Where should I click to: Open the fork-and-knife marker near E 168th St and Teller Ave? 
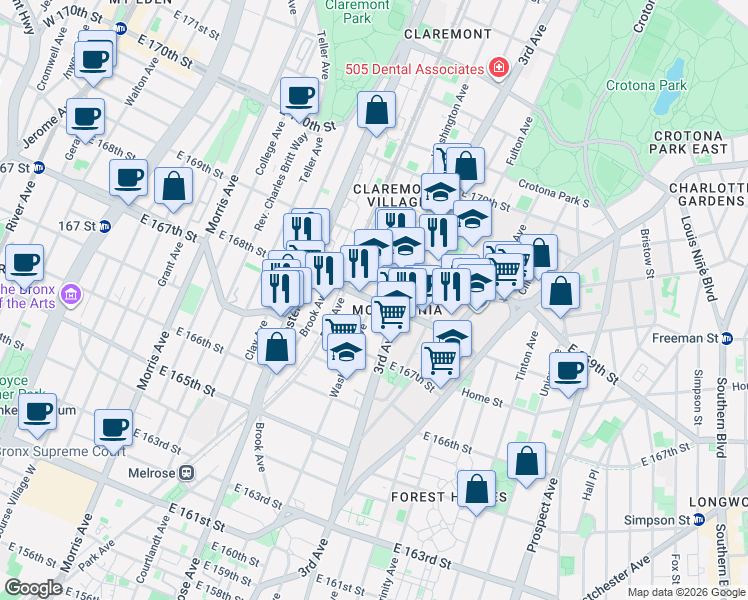[302, 230]
